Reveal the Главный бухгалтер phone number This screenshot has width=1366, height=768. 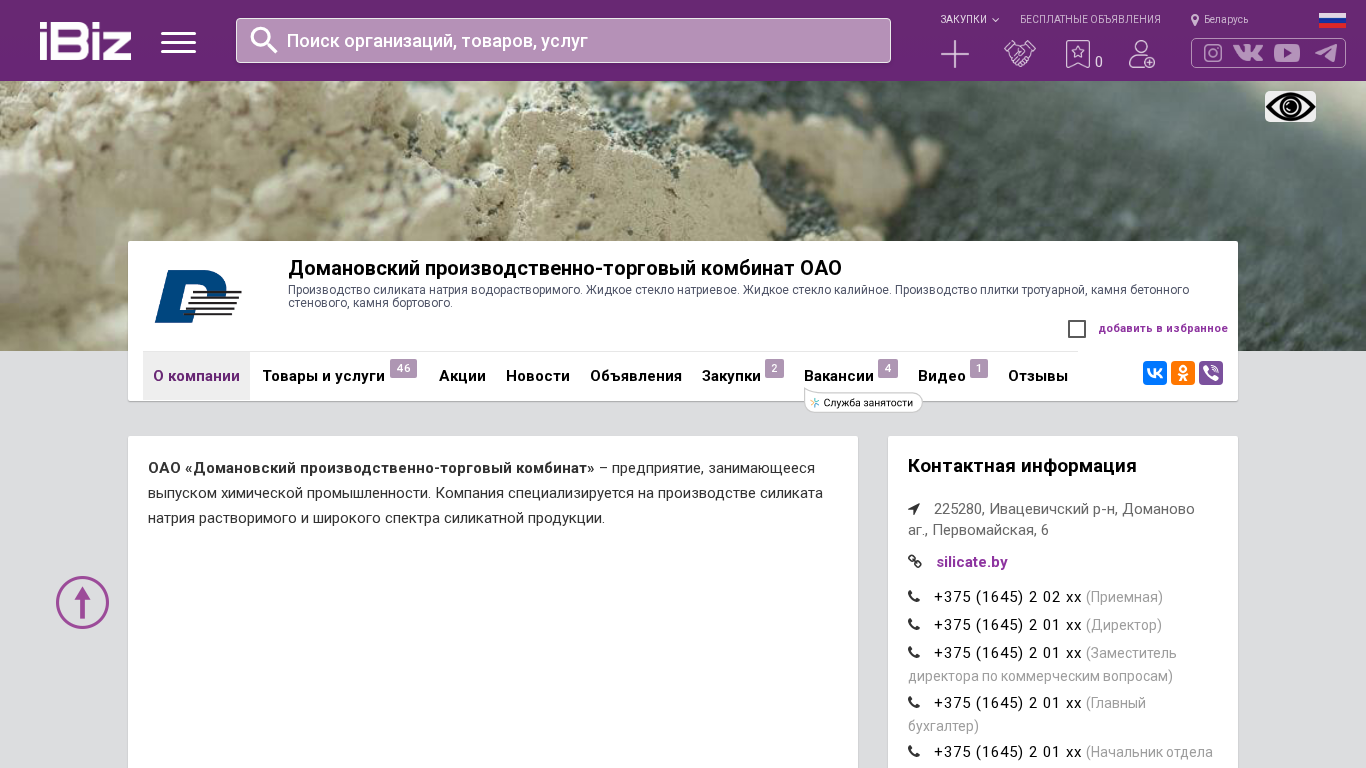(1008, 703)
